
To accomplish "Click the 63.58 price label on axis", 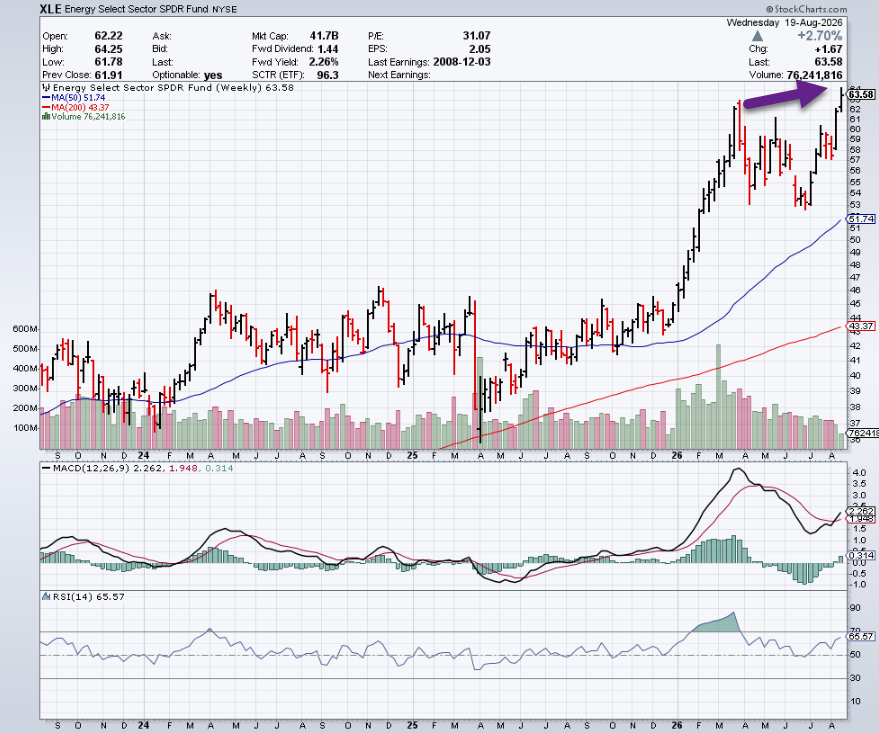I will click(862, 94).
